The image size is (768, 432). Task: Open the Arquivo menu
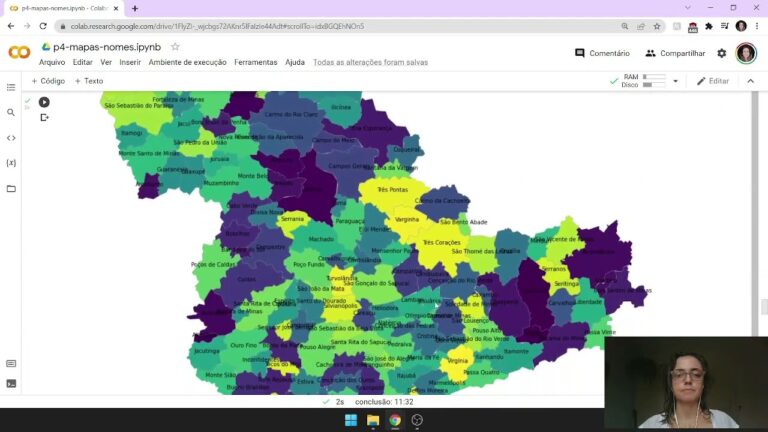pyautogui.click(x=52, y=62)
